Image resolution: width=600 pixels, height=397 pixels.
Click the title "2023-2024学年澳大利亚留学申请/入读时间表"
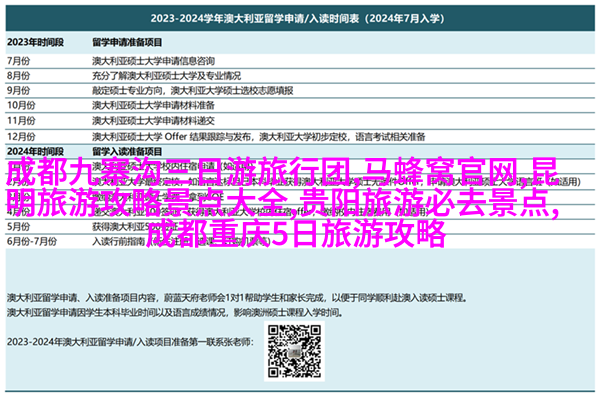297,18
